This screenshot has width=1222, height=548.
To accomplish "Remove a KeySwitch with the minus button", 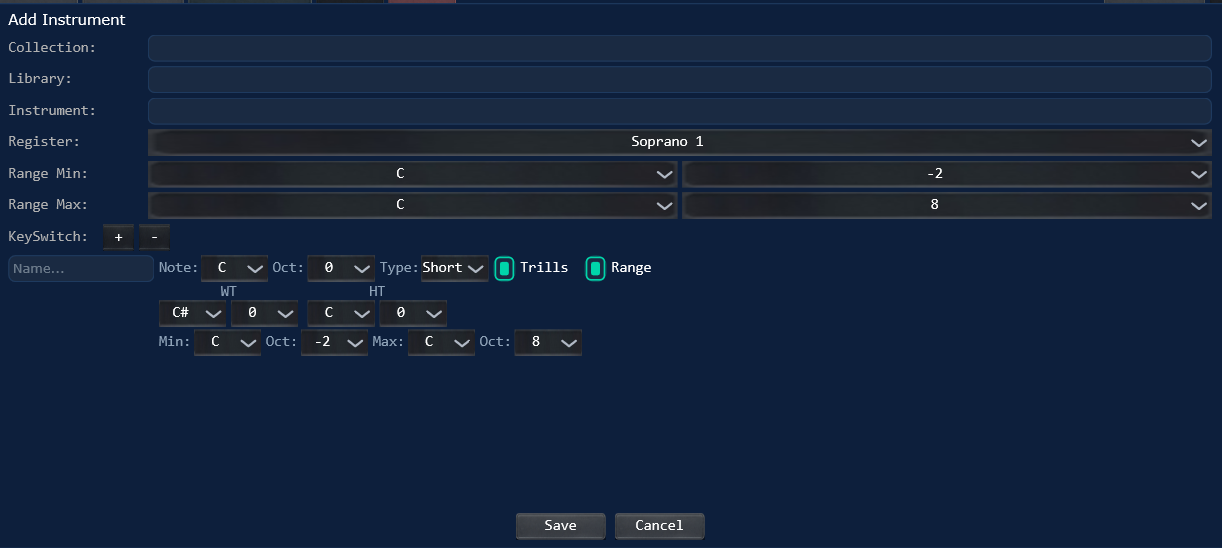I will click(154, 237).
